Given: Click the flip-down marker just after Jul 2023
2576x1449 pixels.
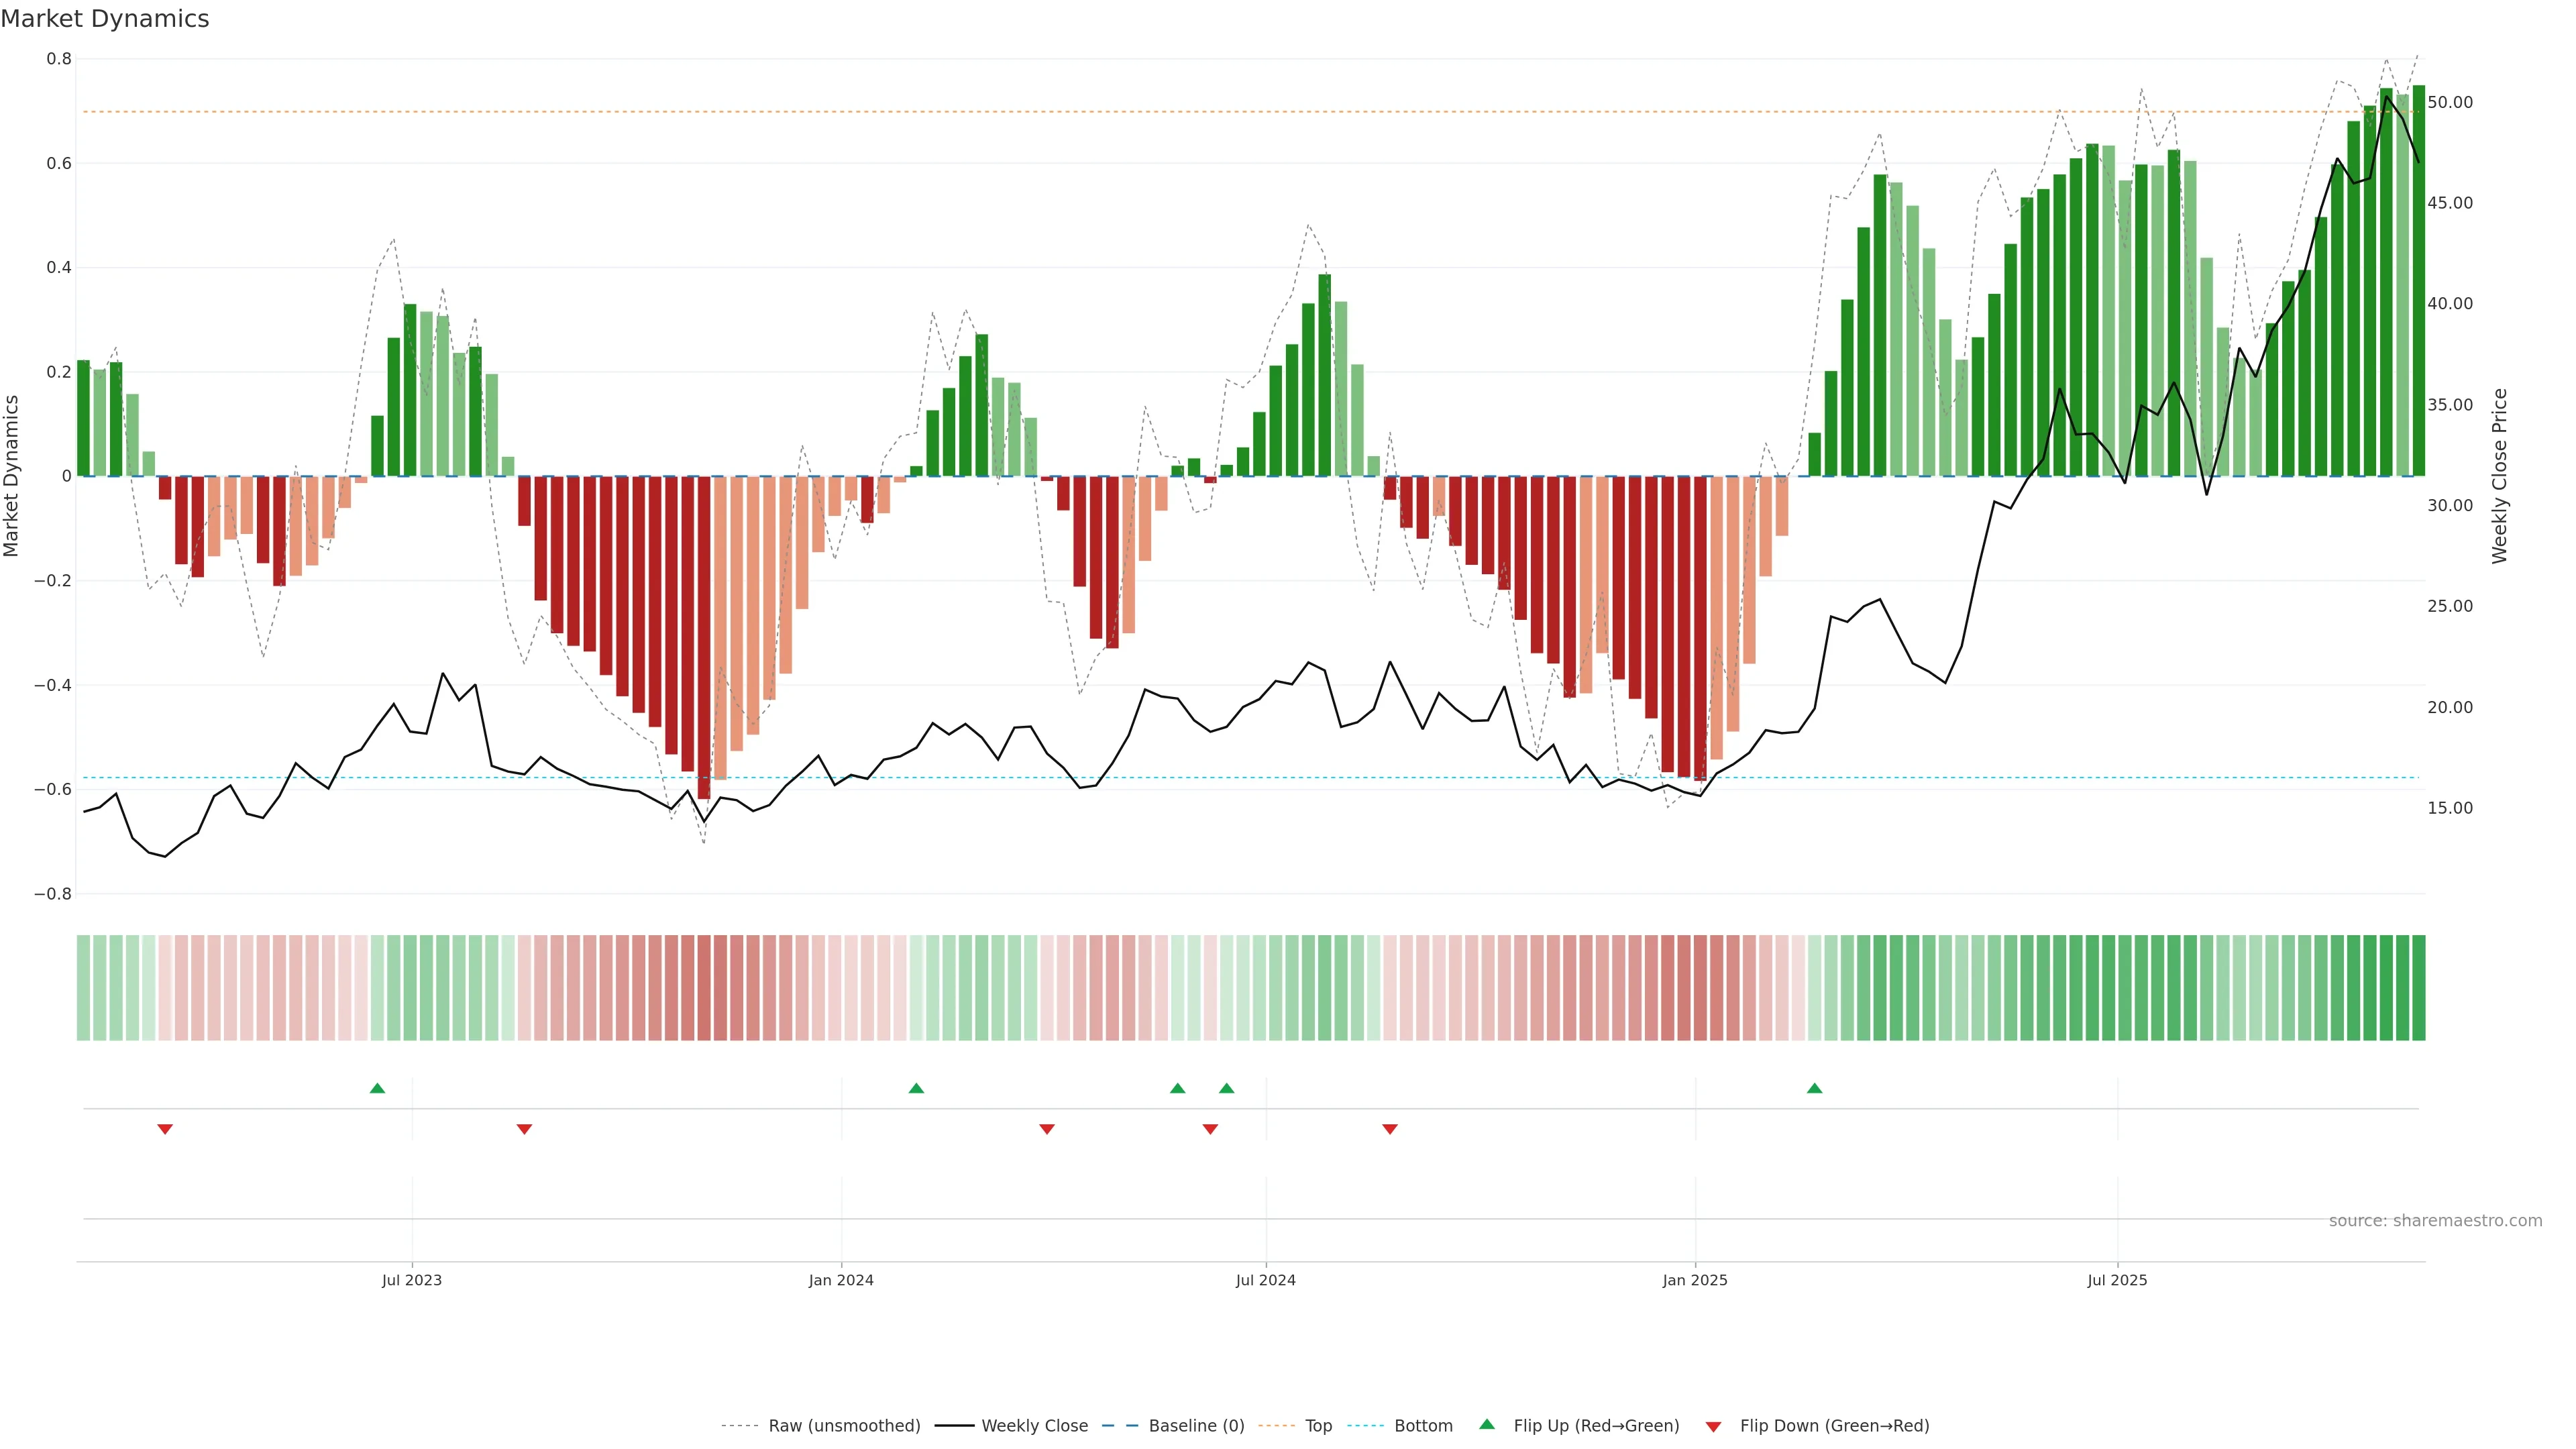Looking at the screenshot, I should (524, 1129).
